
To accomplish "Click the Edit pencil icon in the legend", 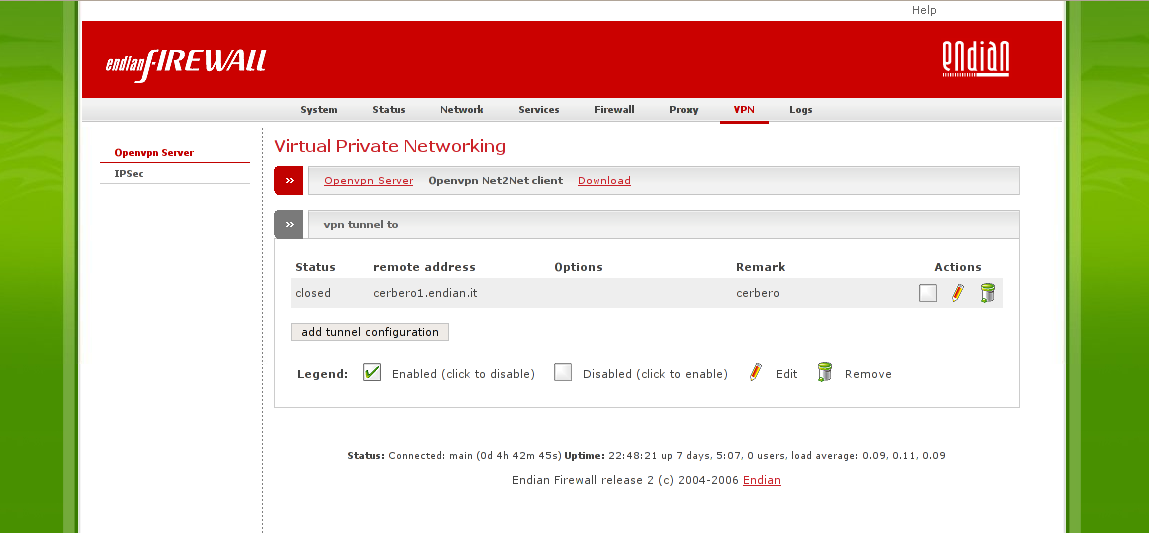I will point(755,372).
